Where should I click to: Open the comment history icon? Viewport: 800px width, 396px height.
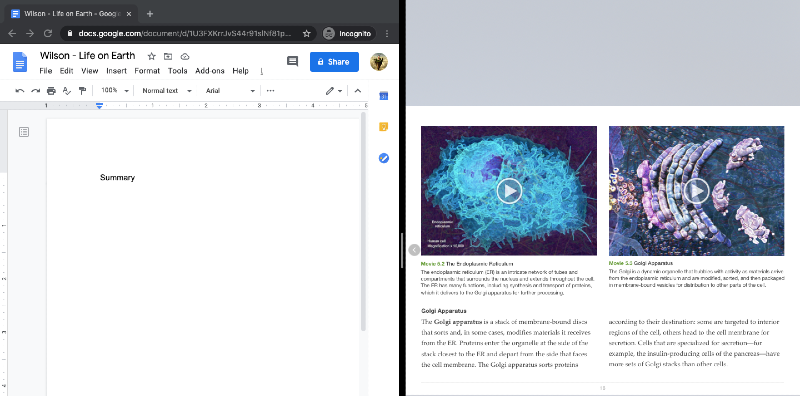tap(292, 62)
